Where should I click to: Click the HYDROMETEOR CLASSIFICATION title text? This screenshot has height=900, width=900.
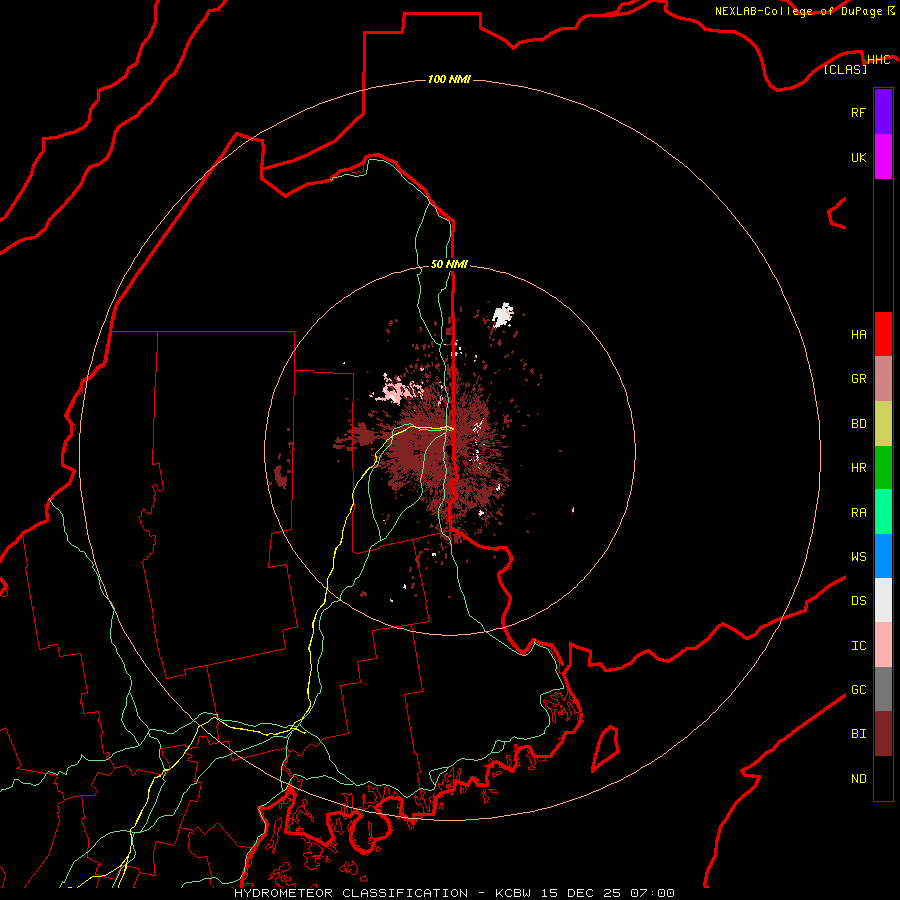pyautogui.click(x=351, y=893)
